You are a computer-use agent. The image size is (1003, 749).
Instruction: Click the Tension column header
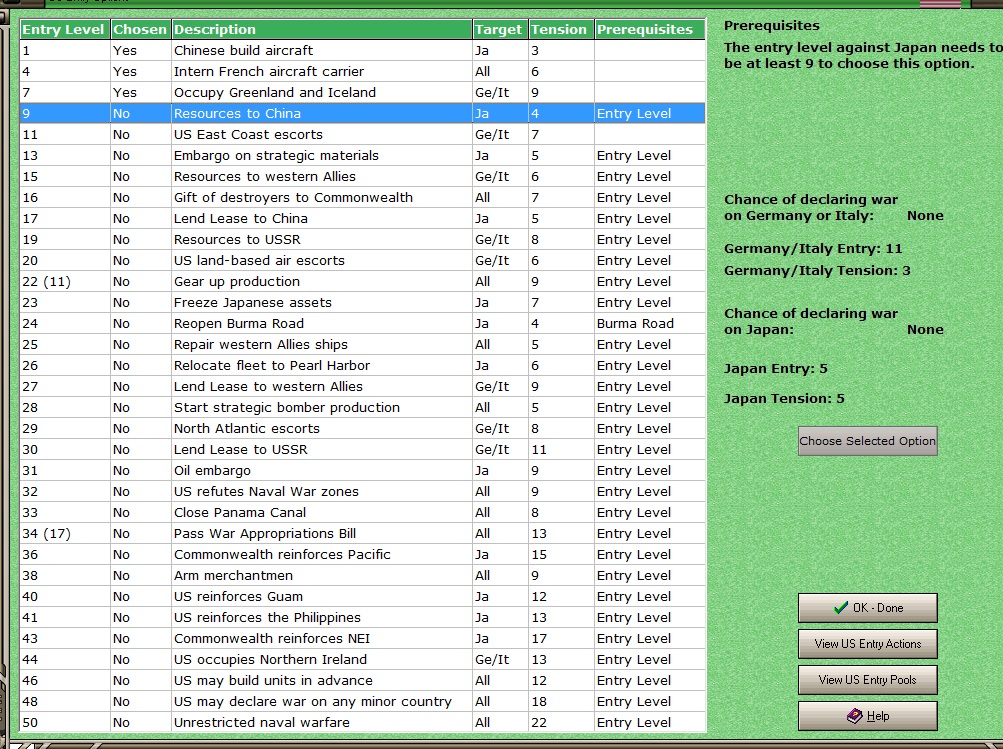point(561,29)
